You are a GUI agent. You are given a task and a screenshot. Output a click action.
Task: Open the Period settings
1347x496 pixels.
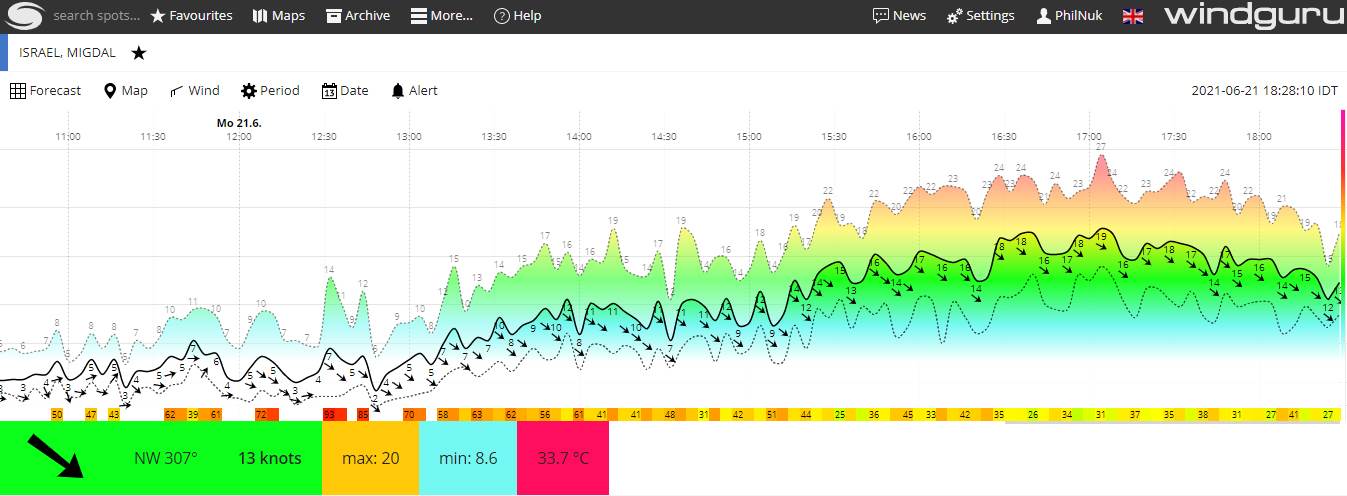pos(270,91)
